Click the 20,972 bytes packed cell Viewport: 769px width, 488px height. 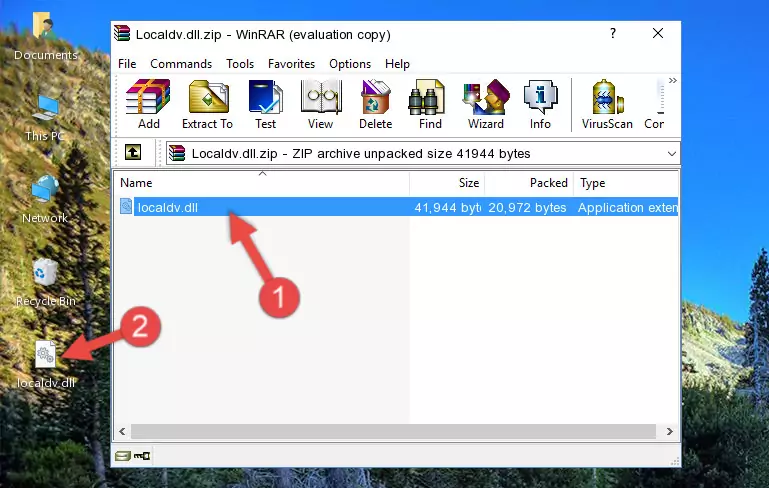coord(527,207)
